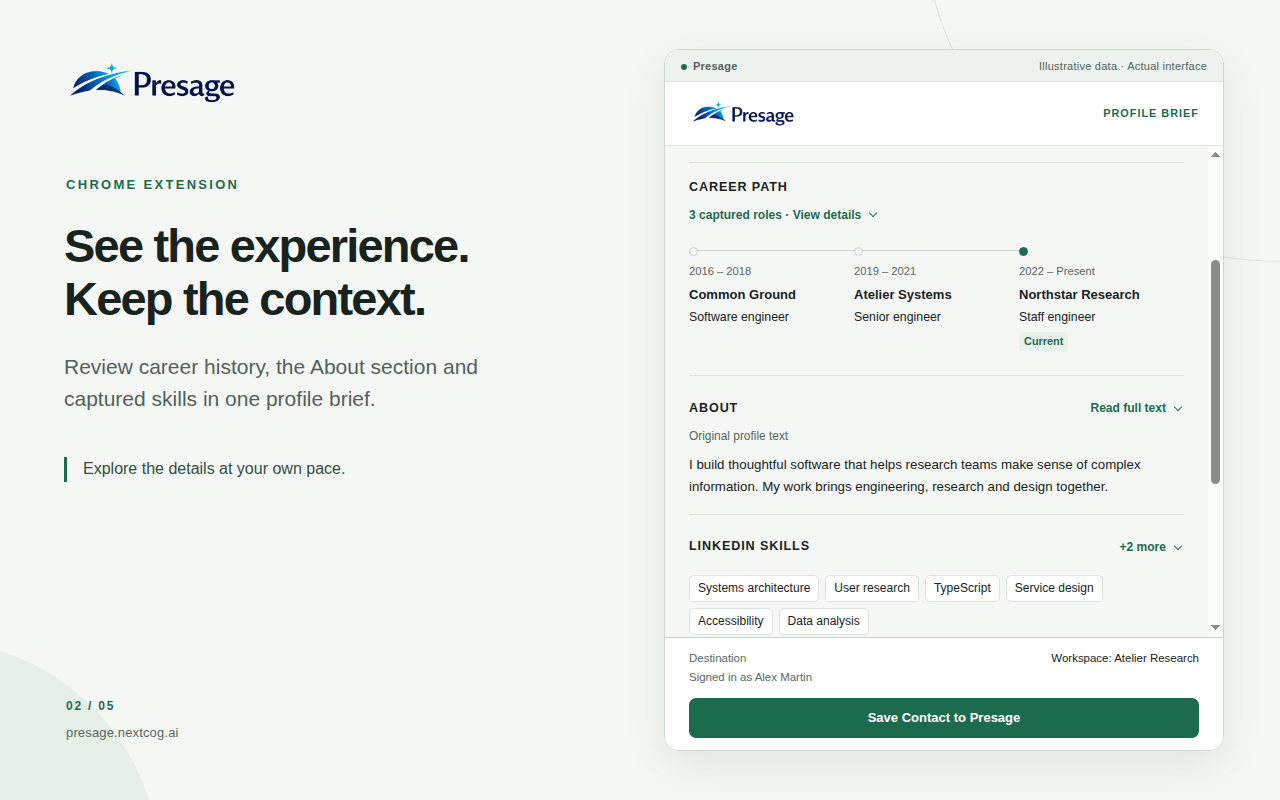Show the +2 more LinkedIn skills
The width and height of the screenshot is (1280, 800).
(1151, 547)
